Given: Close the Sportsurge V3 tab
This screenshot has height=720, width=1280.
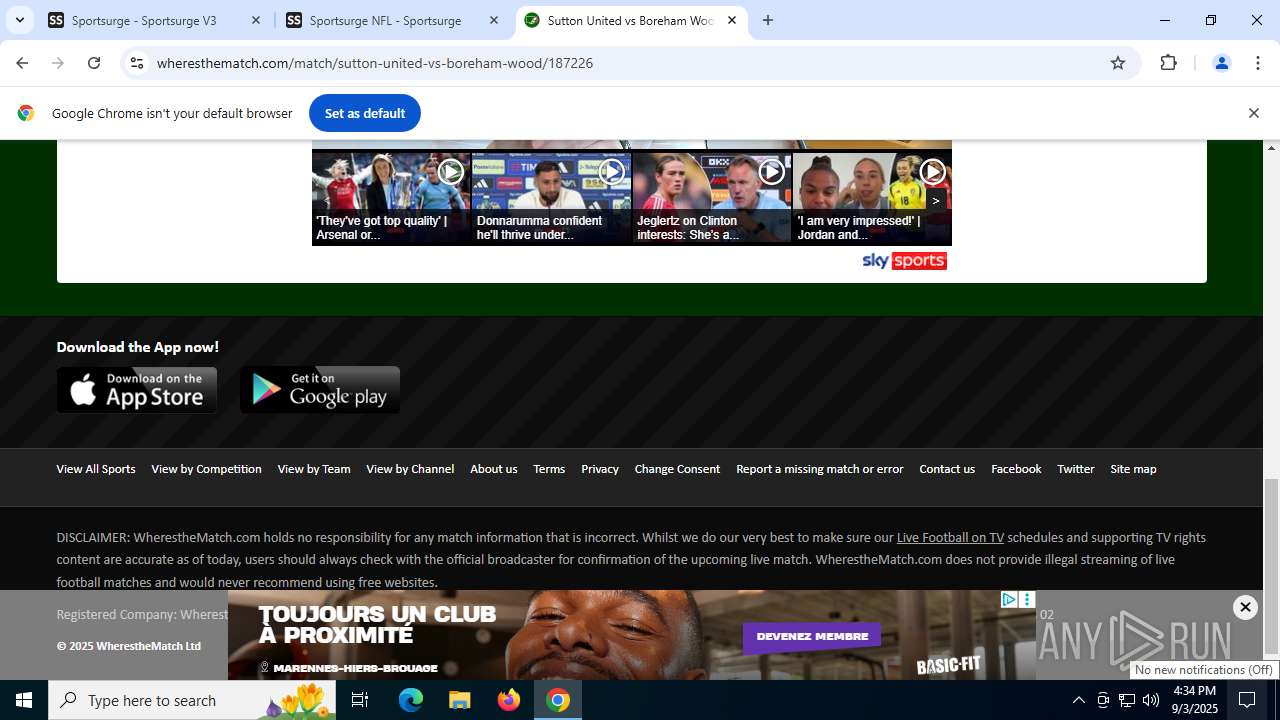Looking at the screenshot, I should coord(256,20).
